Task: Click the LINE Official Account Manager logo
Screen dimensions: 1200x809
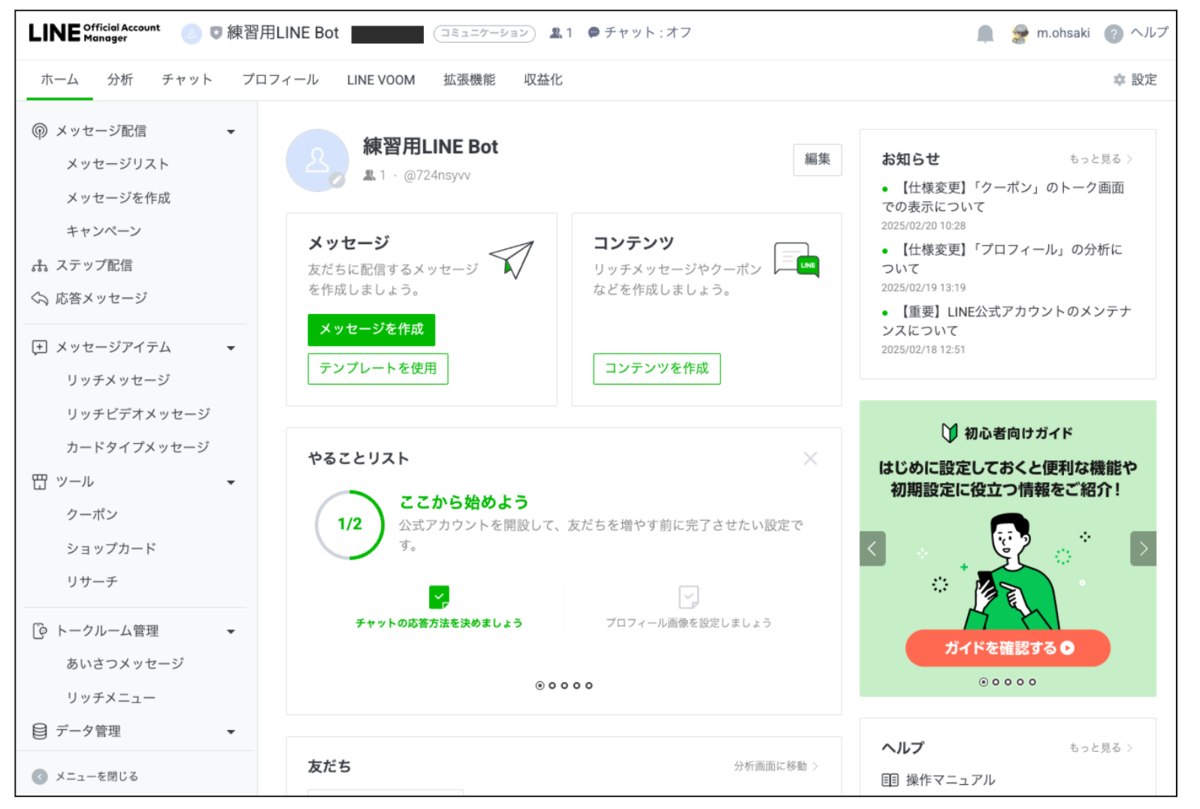Action: (94, 33)
